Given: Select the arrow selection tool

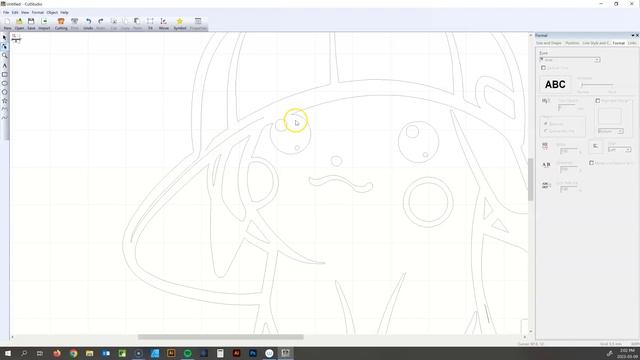Looking at the screenshot, I should (4, 38).
